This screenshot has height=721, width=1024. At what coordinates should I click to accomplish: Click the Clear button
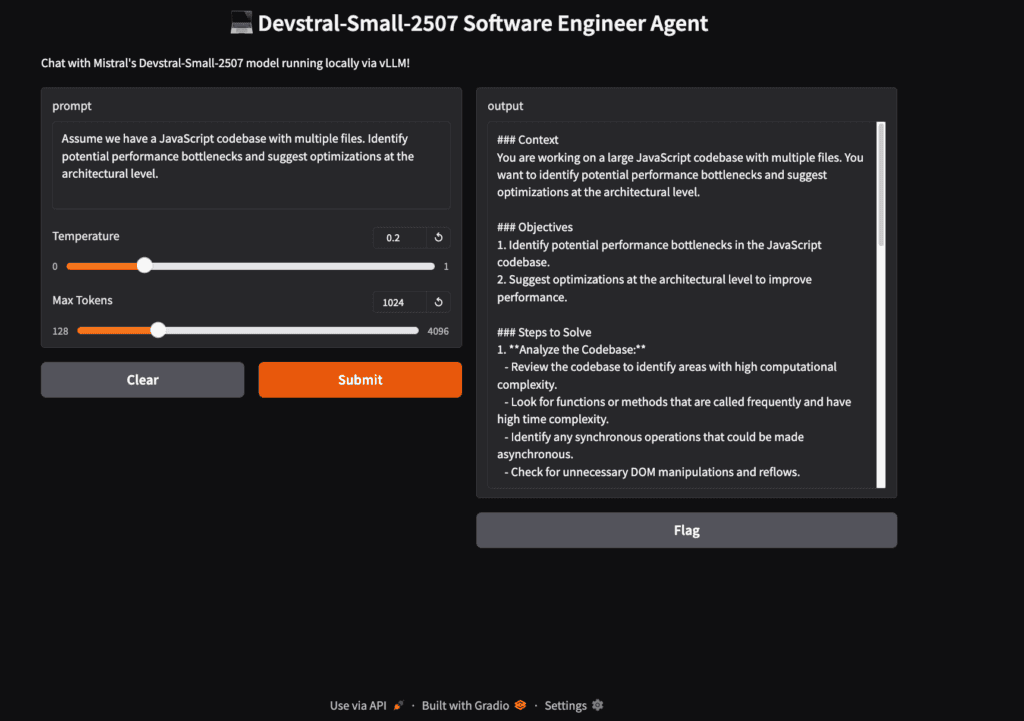pos(142,380)
